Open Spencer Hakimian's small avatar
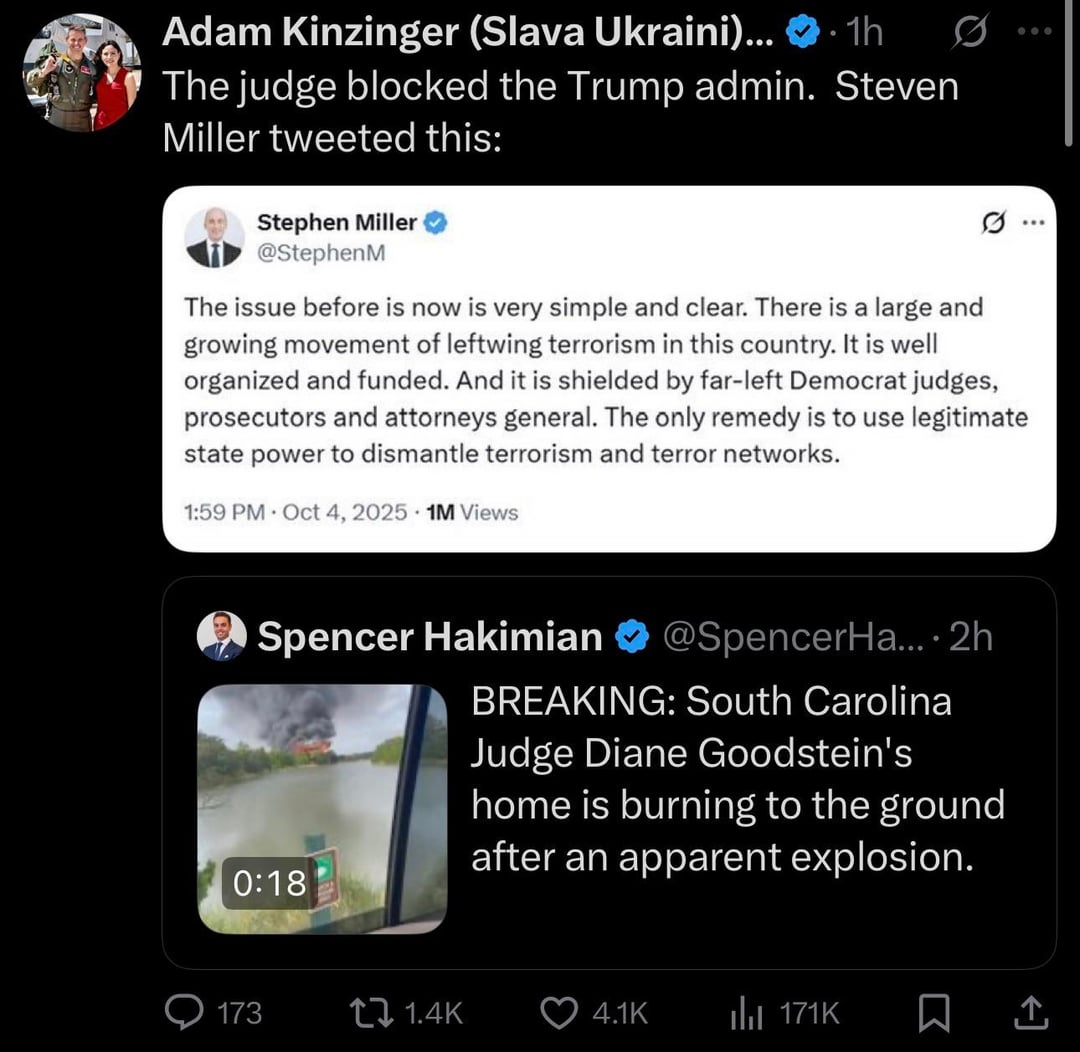This screenshot has width=1080, height=1052. pyautogui.click(x=221, y=636)
